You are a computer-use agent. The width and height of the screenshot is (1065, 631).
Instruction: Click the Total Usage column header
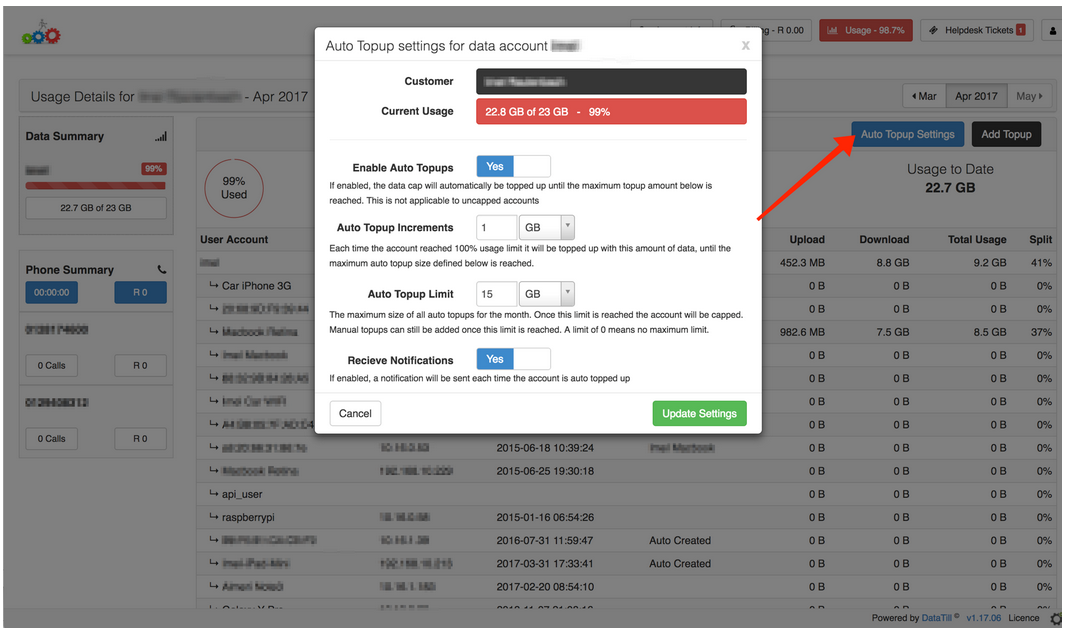tap(977, 240)
